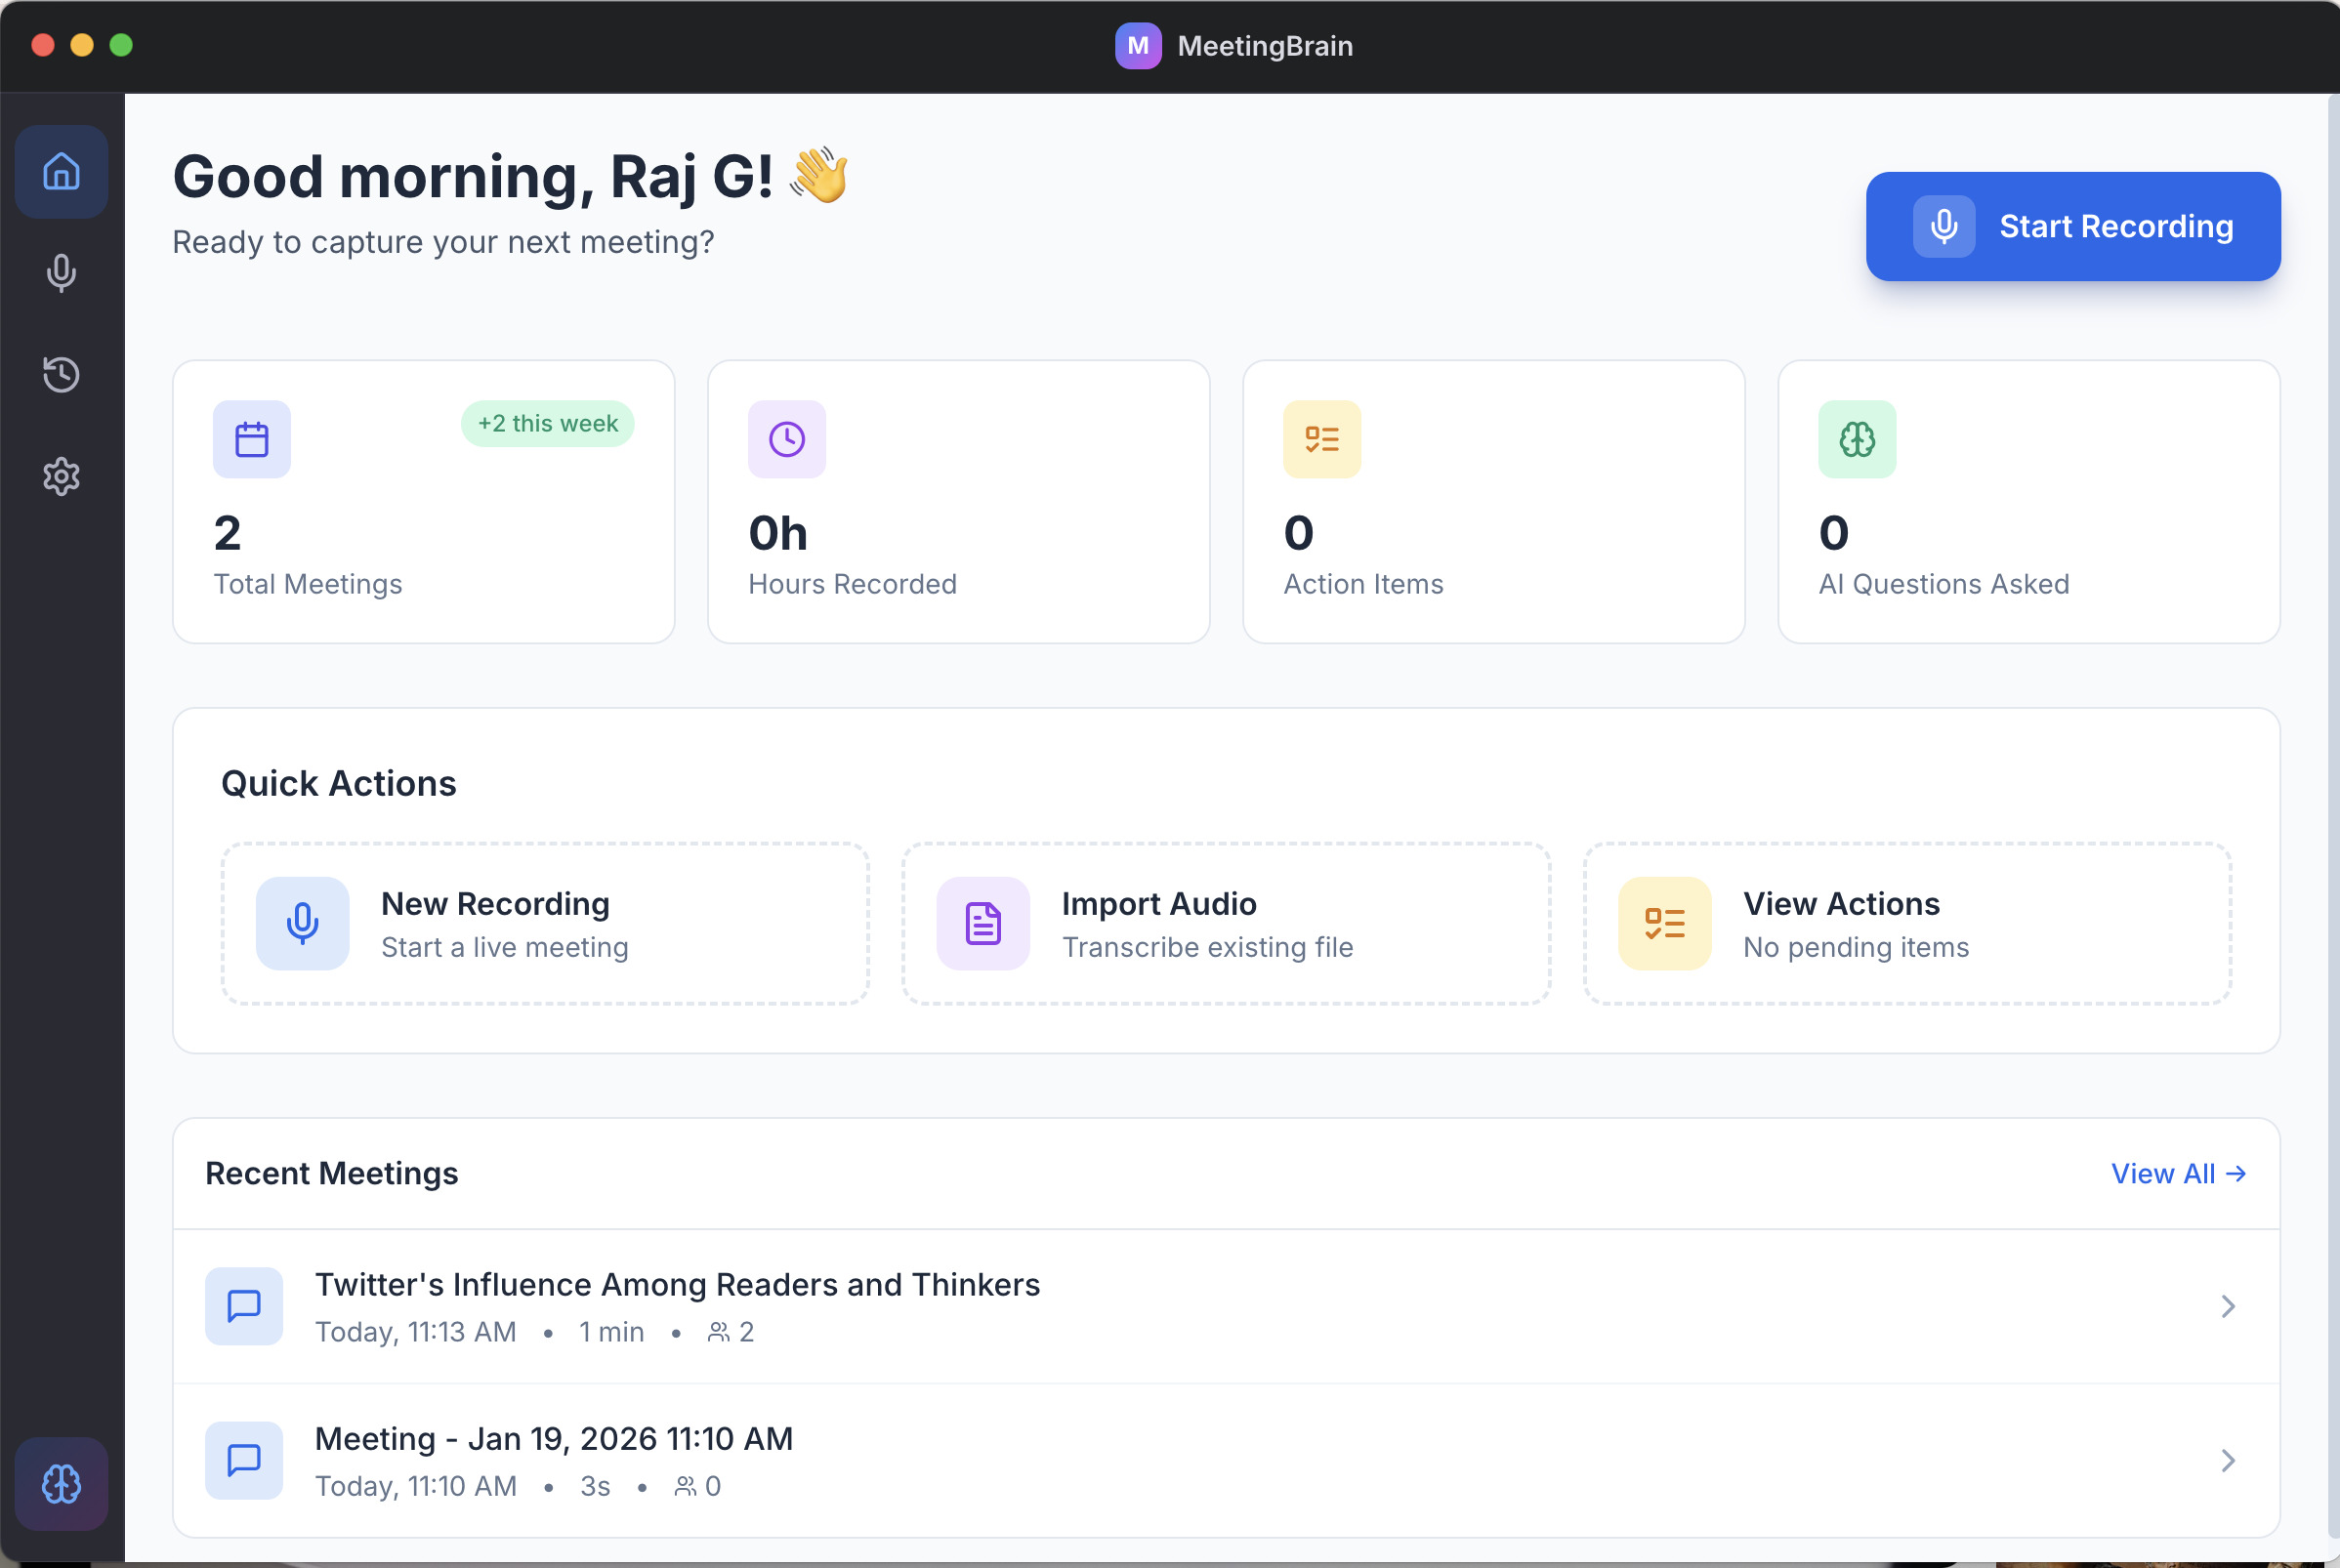Viewport: 2340px width, 1568px height.
Task: Click the View All link
Action: (x=2177, y=1173)
